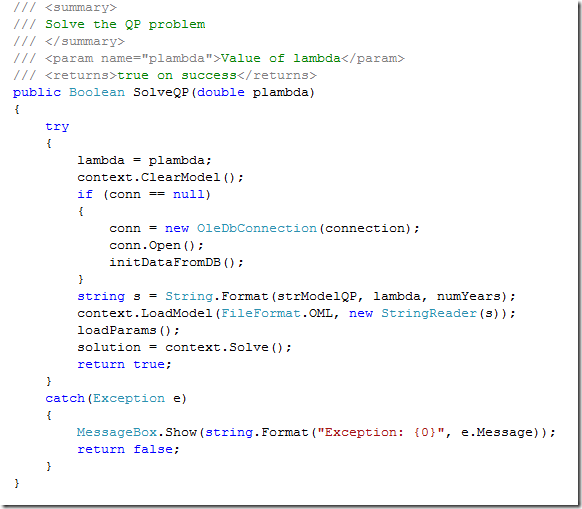Click the Boolean return type keyword
The image size is (582, 509).
(x=97, y=92)
